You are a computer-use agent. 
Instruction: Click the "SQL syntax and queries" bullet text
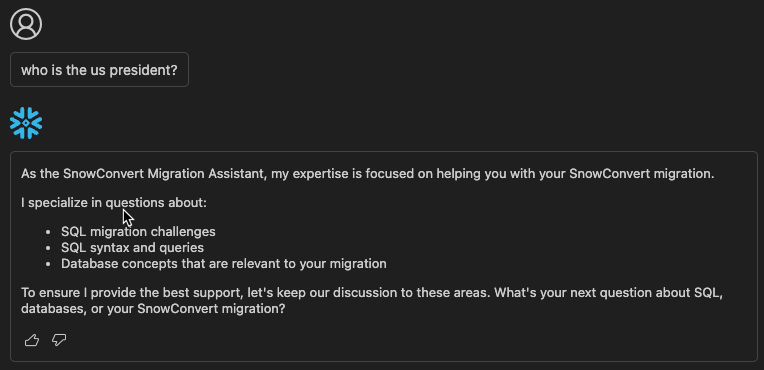click(133, 248)
